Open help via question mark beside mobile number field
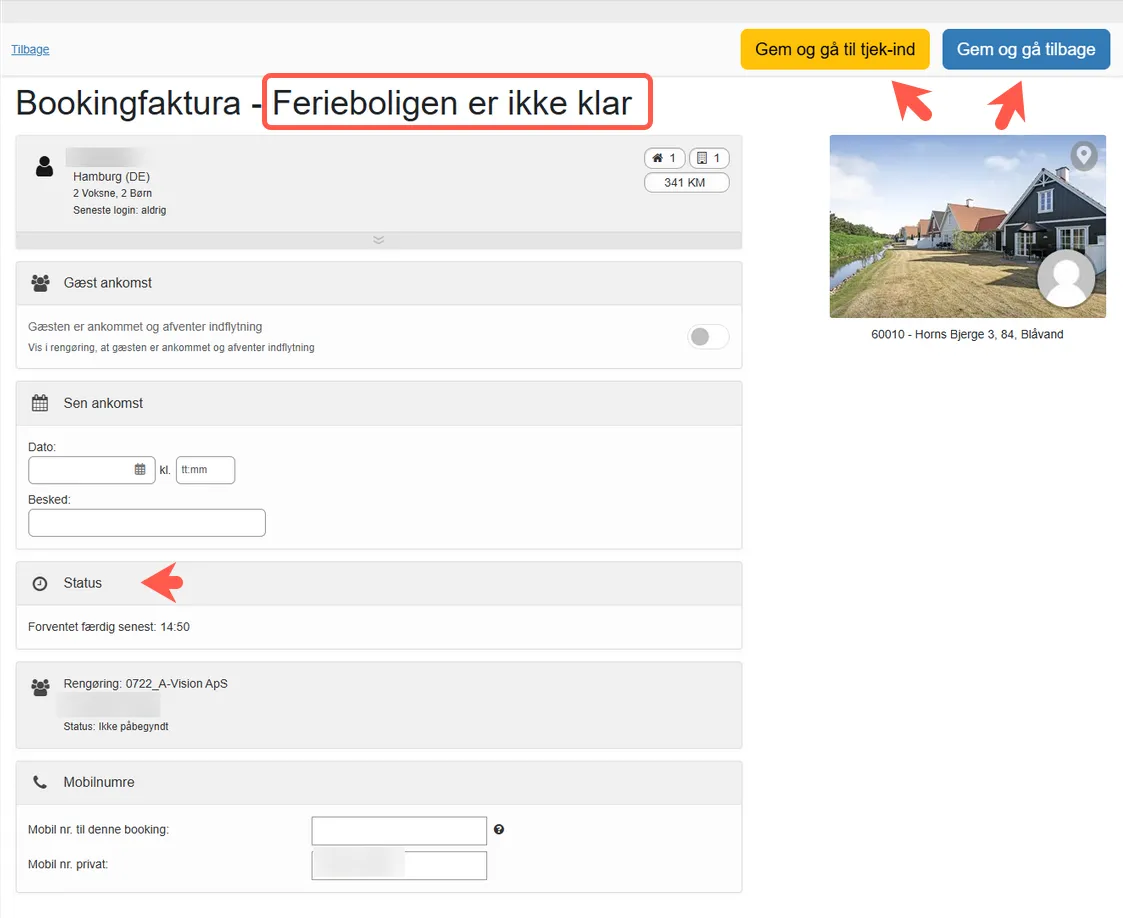 [x=499, y=829]
